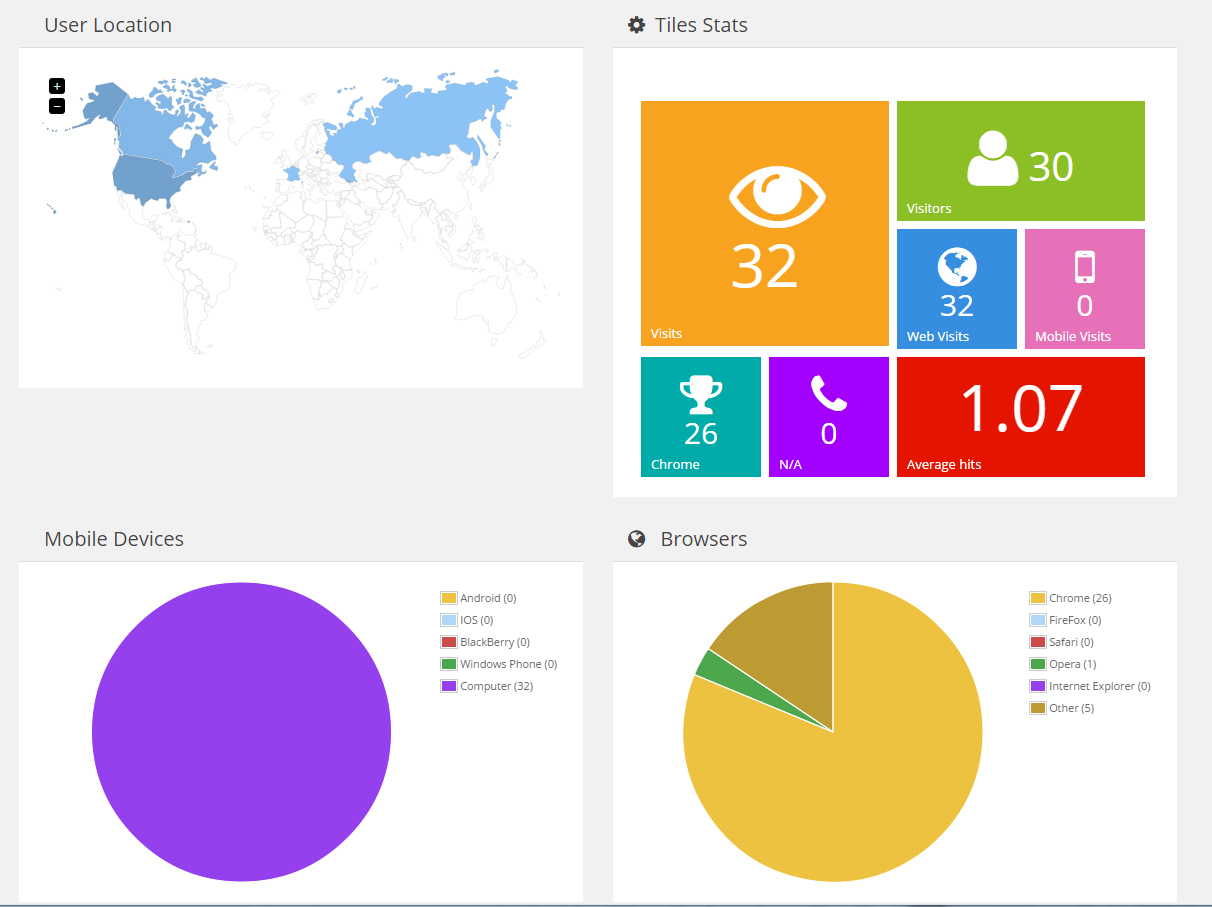Click the red Average hits tile
The image size is (1212, 907).
pyautogui.click(x=1020, y=417)
